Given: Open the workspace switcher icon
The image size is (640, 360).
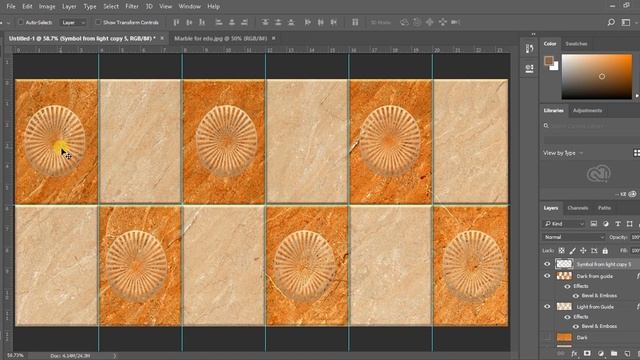Looking at the screenshot, I should click(x=626, y=22).
